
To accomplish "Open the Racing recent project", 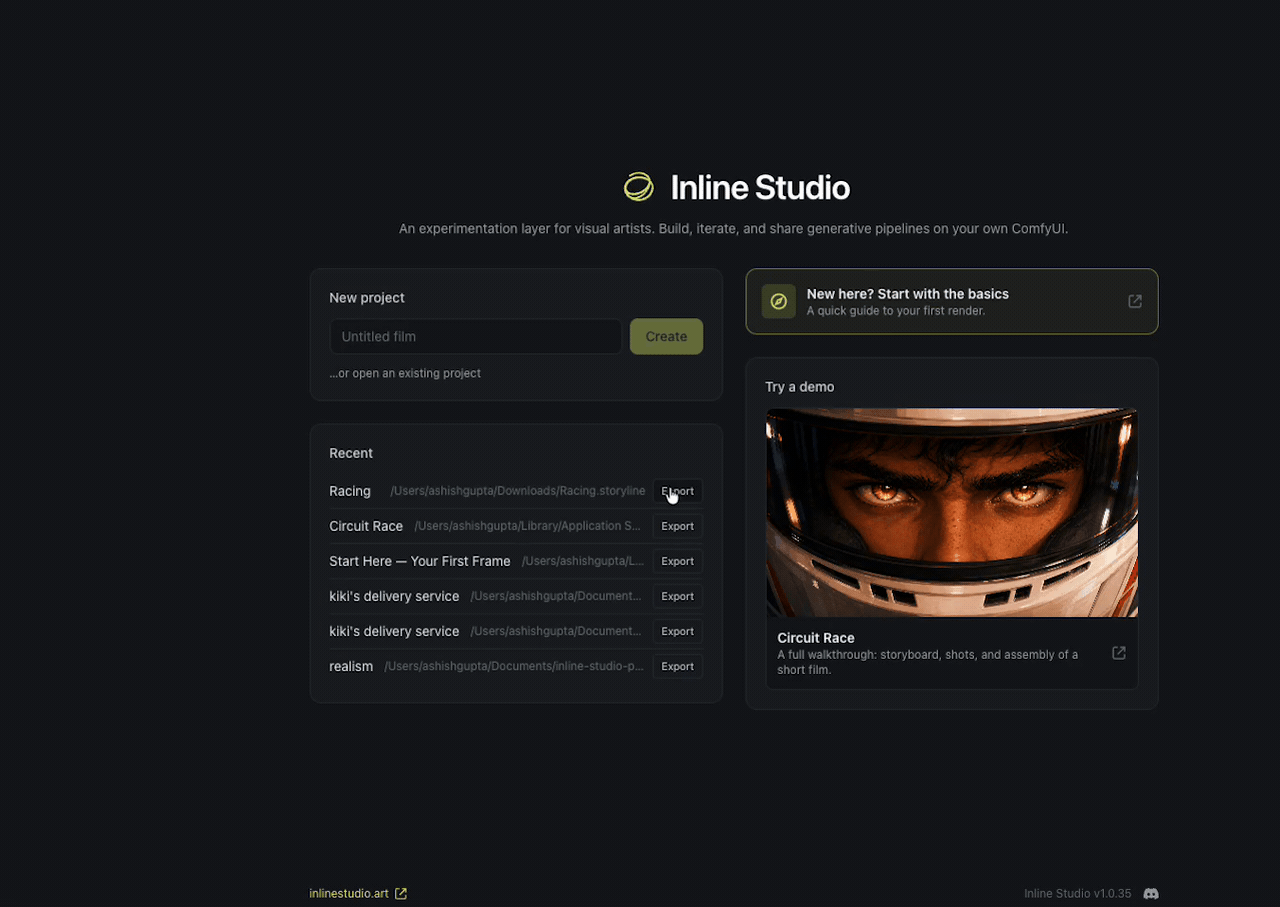I will tap(350, 491).
